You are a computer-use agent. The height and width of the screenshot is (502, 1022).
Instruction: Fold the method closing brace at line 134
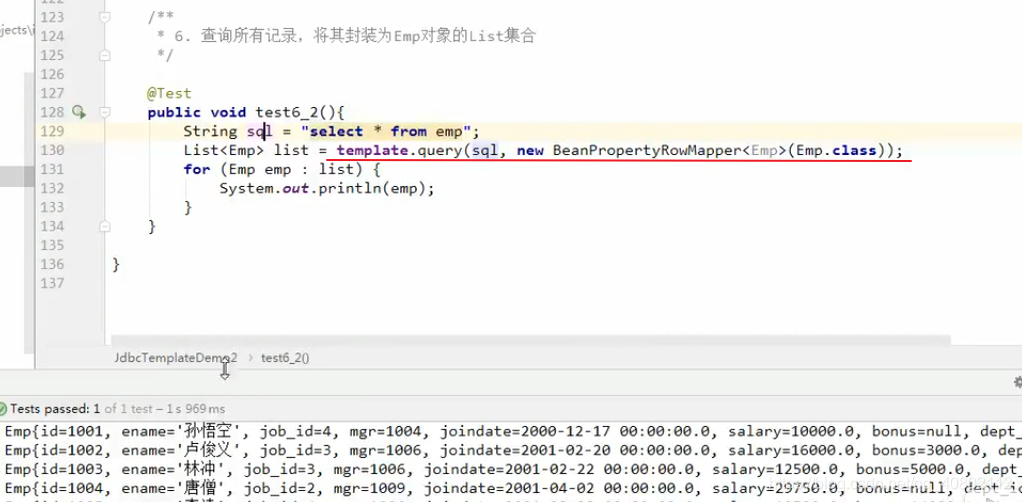(x=104, y=226)
